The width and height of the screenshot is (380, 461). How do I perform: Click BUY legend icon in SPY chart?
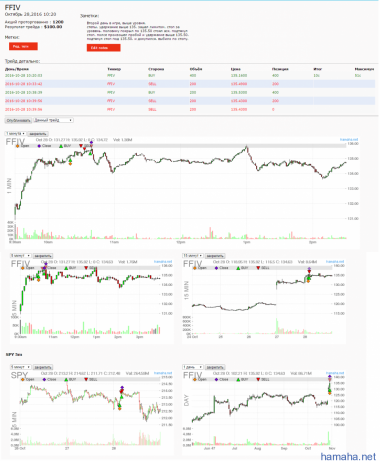click(x=66, y=379)
